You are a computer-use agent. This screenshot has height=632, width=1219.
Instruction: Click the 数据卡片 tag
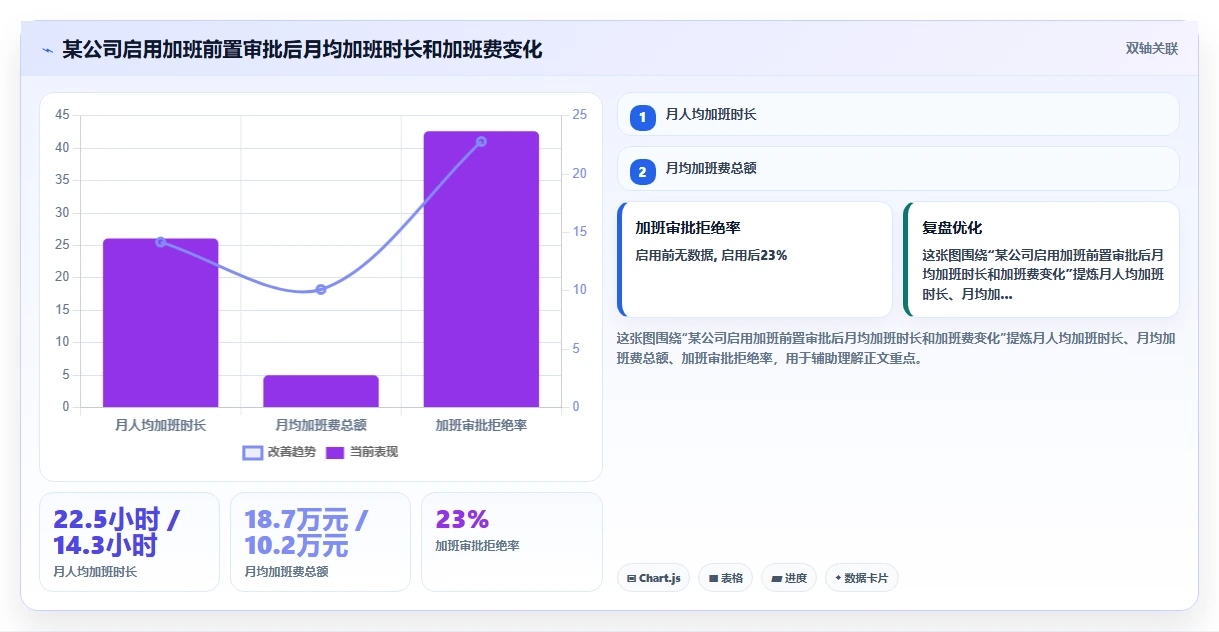861,578
